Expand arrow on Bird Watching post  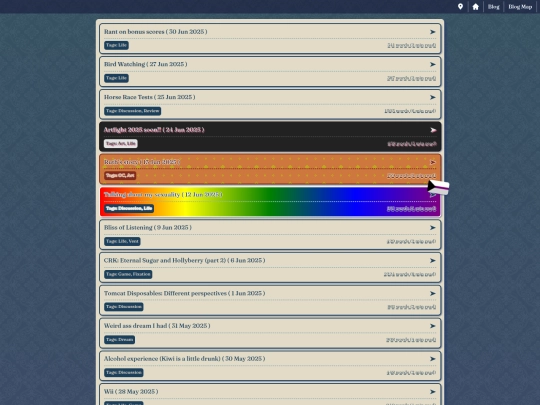click(433, 64)
